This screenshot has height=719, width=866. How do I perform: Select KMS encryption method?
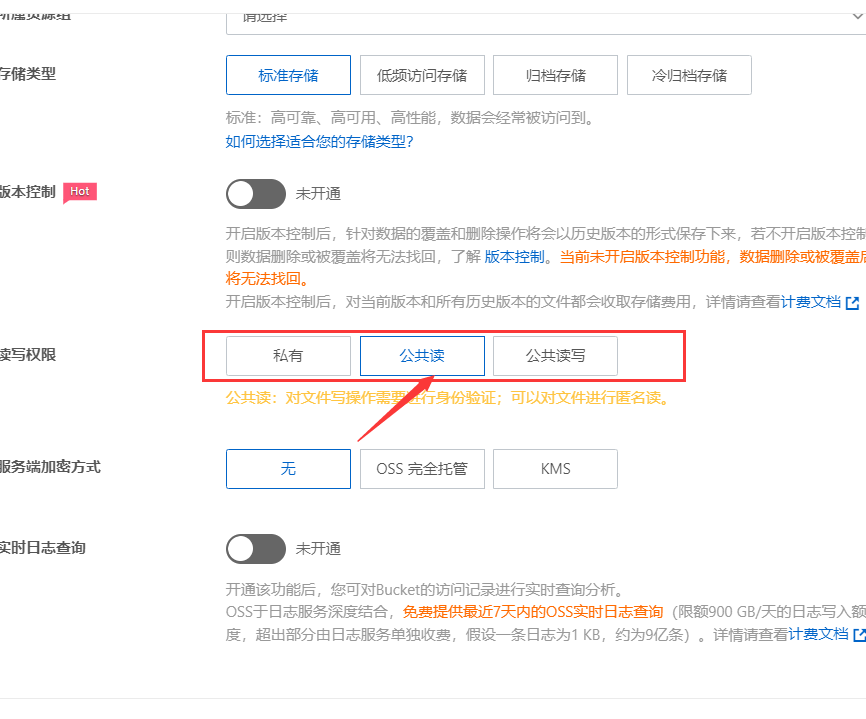tap(555, 469)
